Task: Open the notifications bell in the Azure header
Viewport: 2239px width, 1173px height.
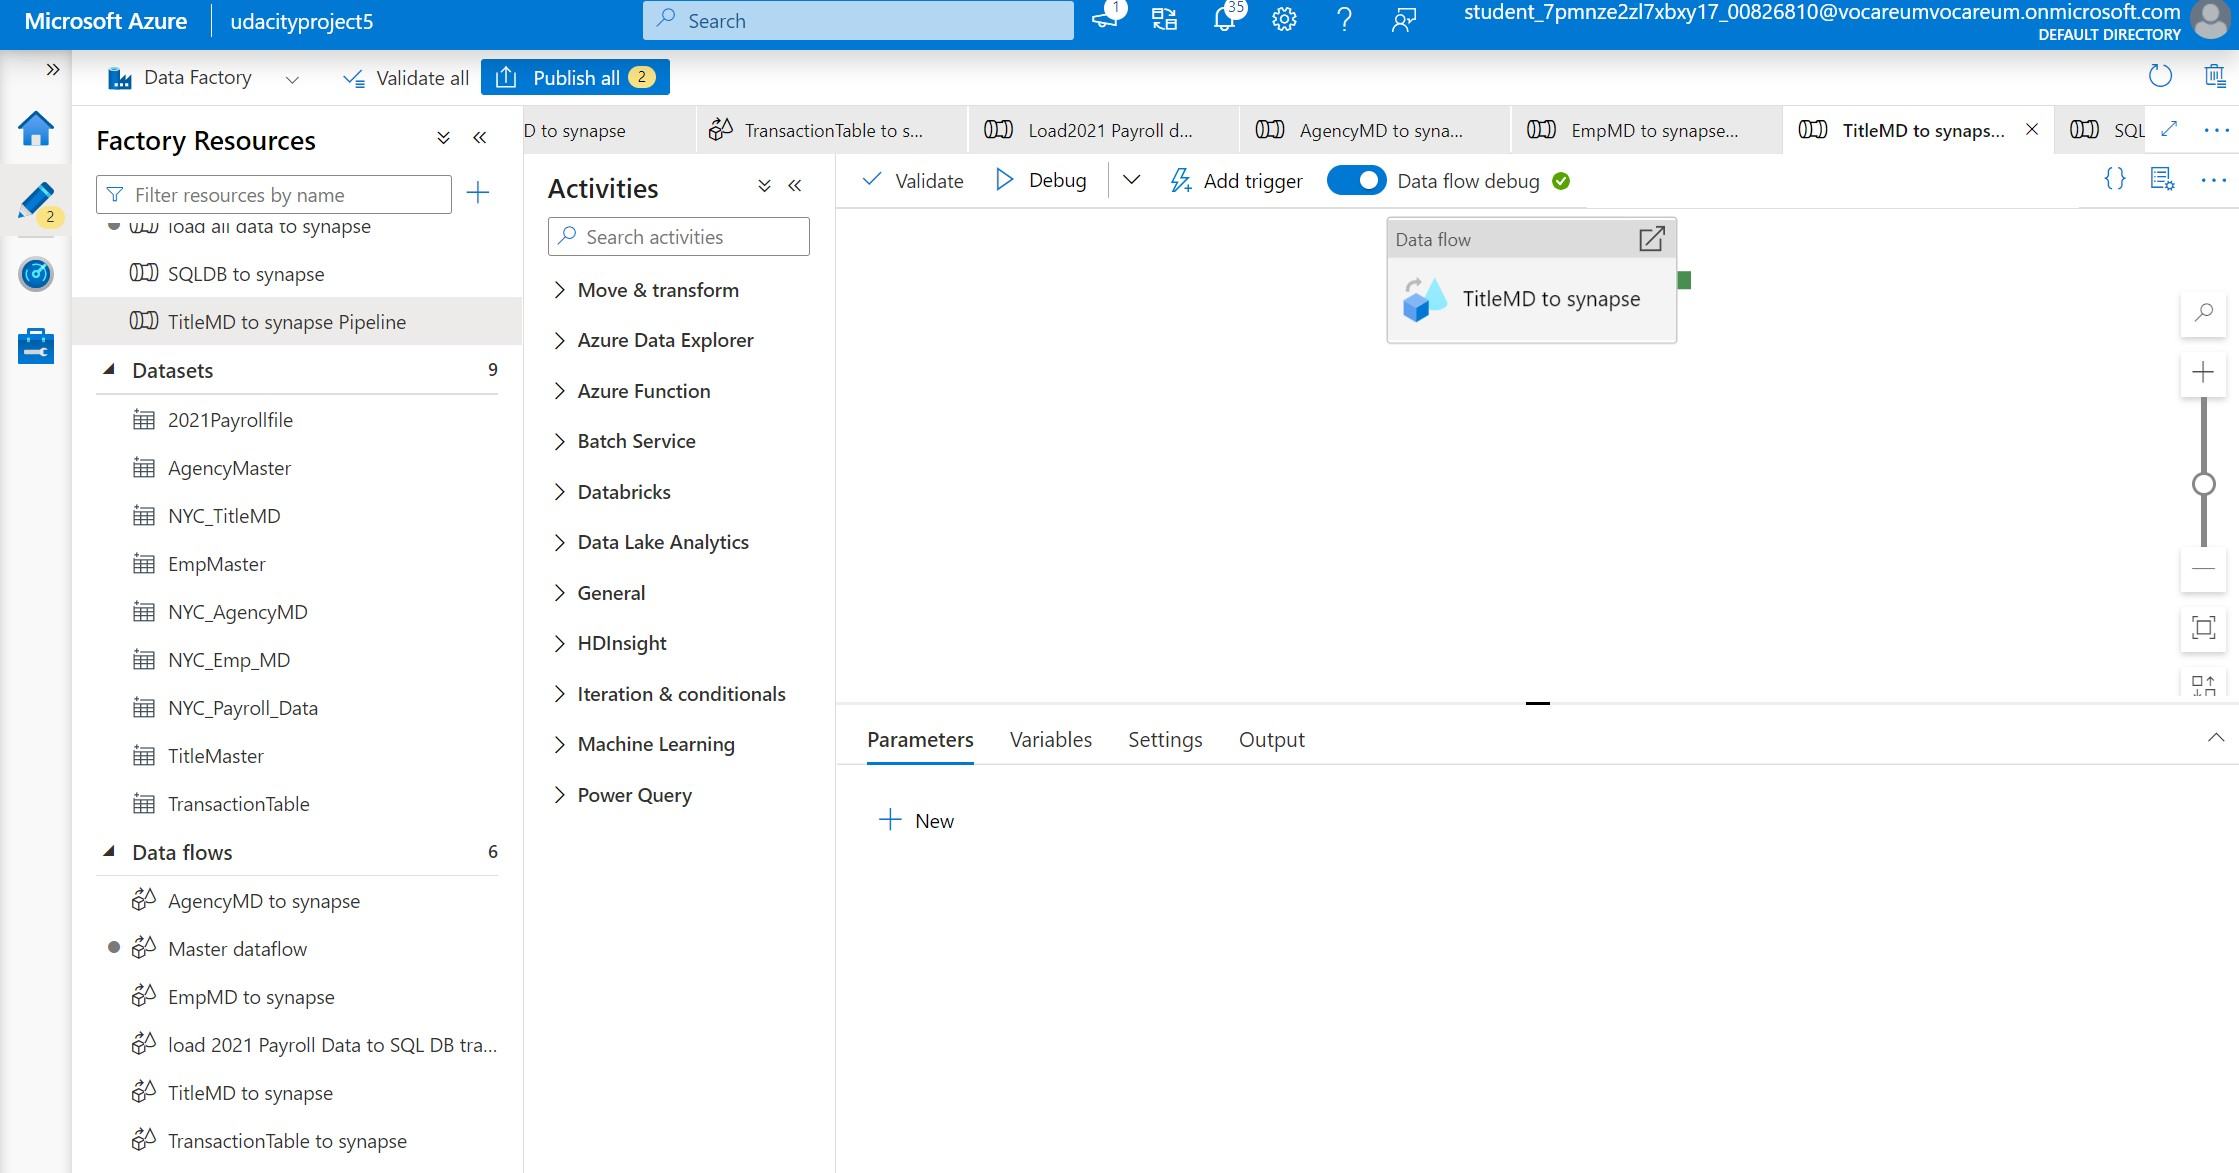Action: [1224, 20]
